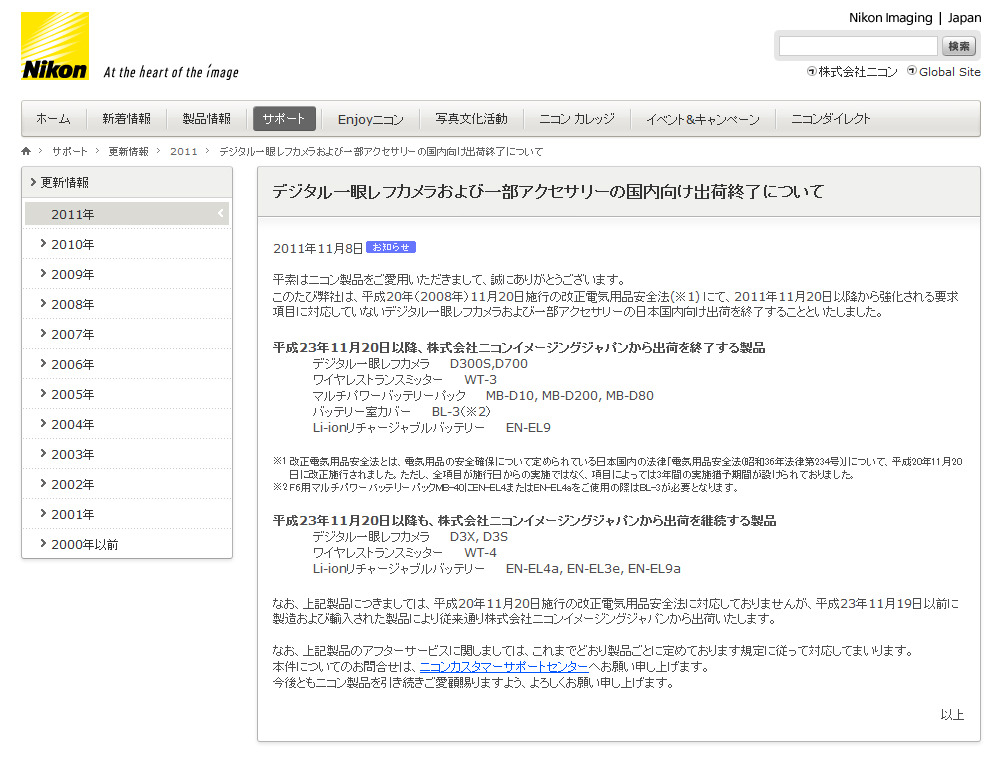Screen dimensions: 992x759
Task: Select the サポート menu tab
Action: click(x=284, y=119)
